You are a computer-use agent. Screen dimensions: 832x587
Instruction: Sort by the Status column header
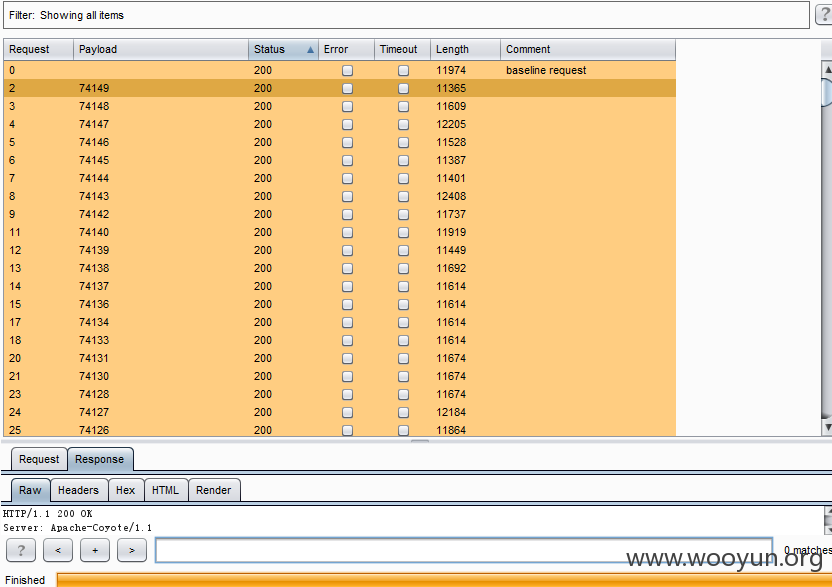(x=283, y=49)
